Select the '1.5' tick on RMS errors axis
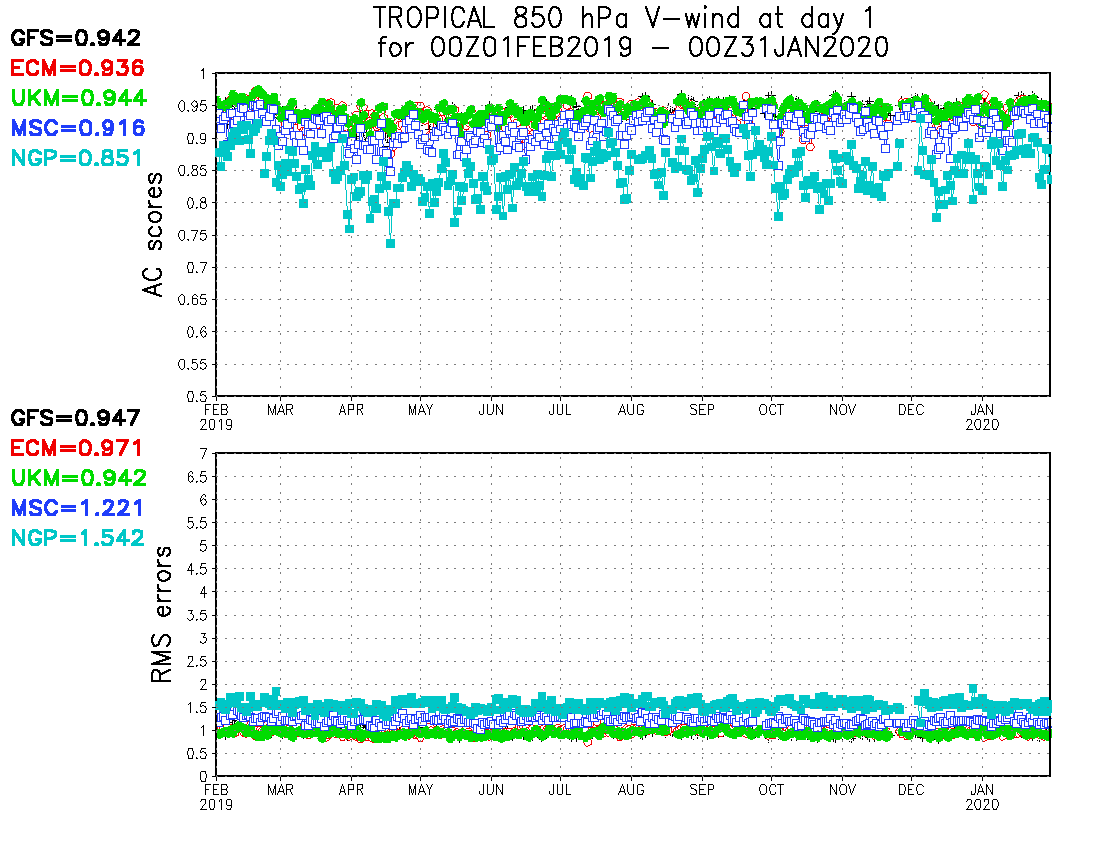 pyautogui.click(x=196, y=708)
